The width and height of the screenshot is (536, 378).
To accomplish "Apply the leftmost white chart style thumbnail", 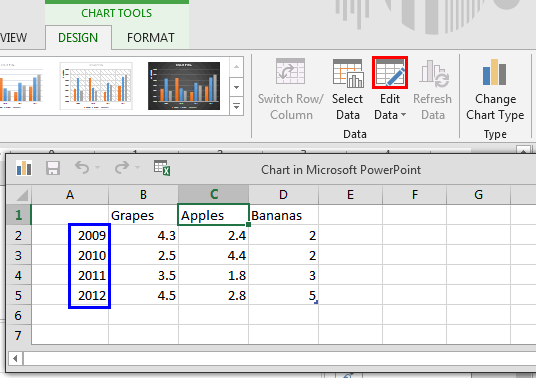I will coord(21,86).
